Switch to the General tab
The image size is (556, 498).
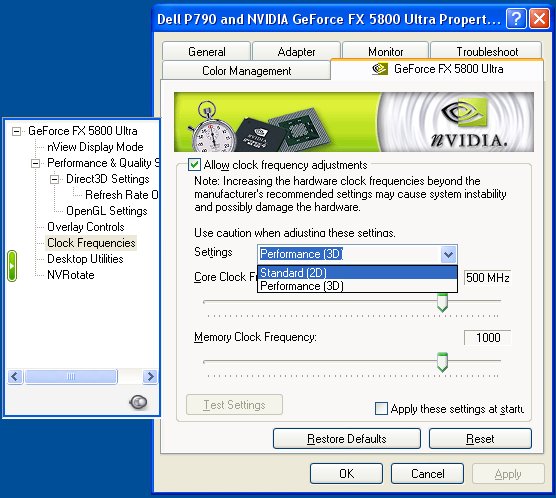tap(207, 52)
